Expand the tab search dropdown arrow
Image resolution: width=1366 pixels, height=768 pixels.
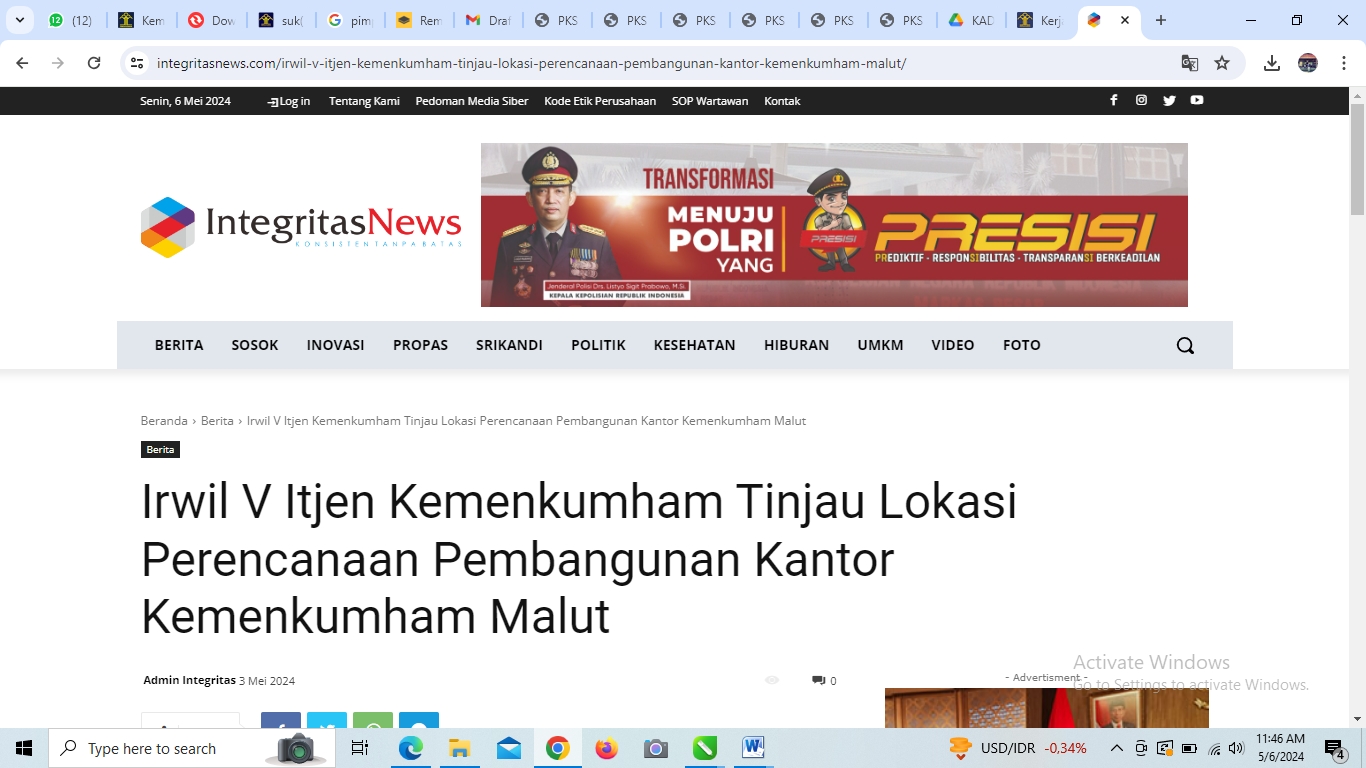(19, 20)
